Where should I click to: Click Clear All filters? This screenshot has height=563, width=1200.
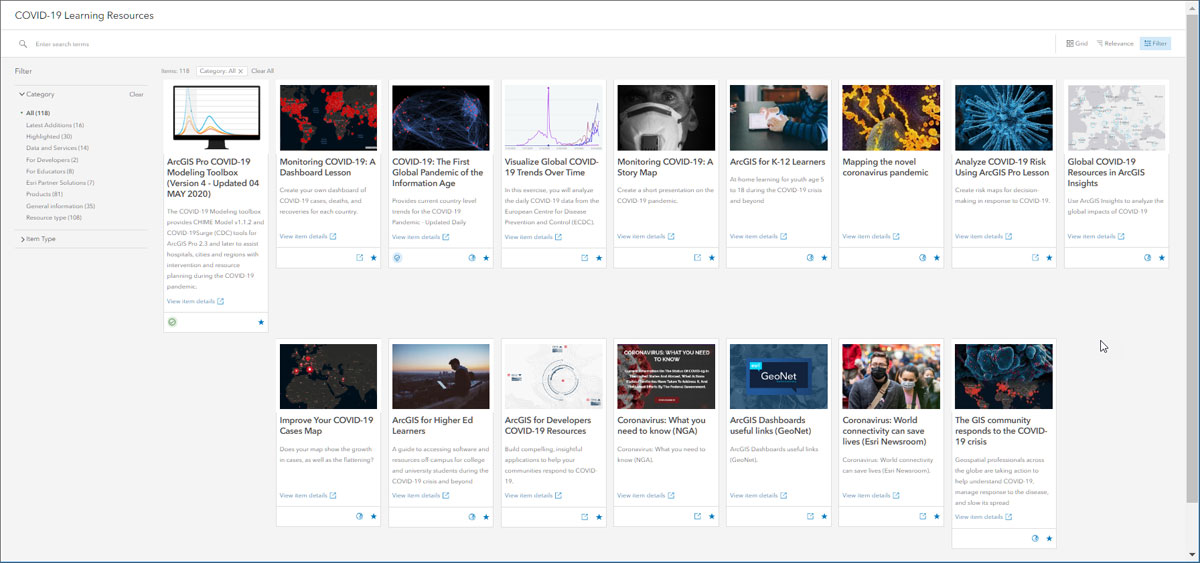tap(262, 71)
